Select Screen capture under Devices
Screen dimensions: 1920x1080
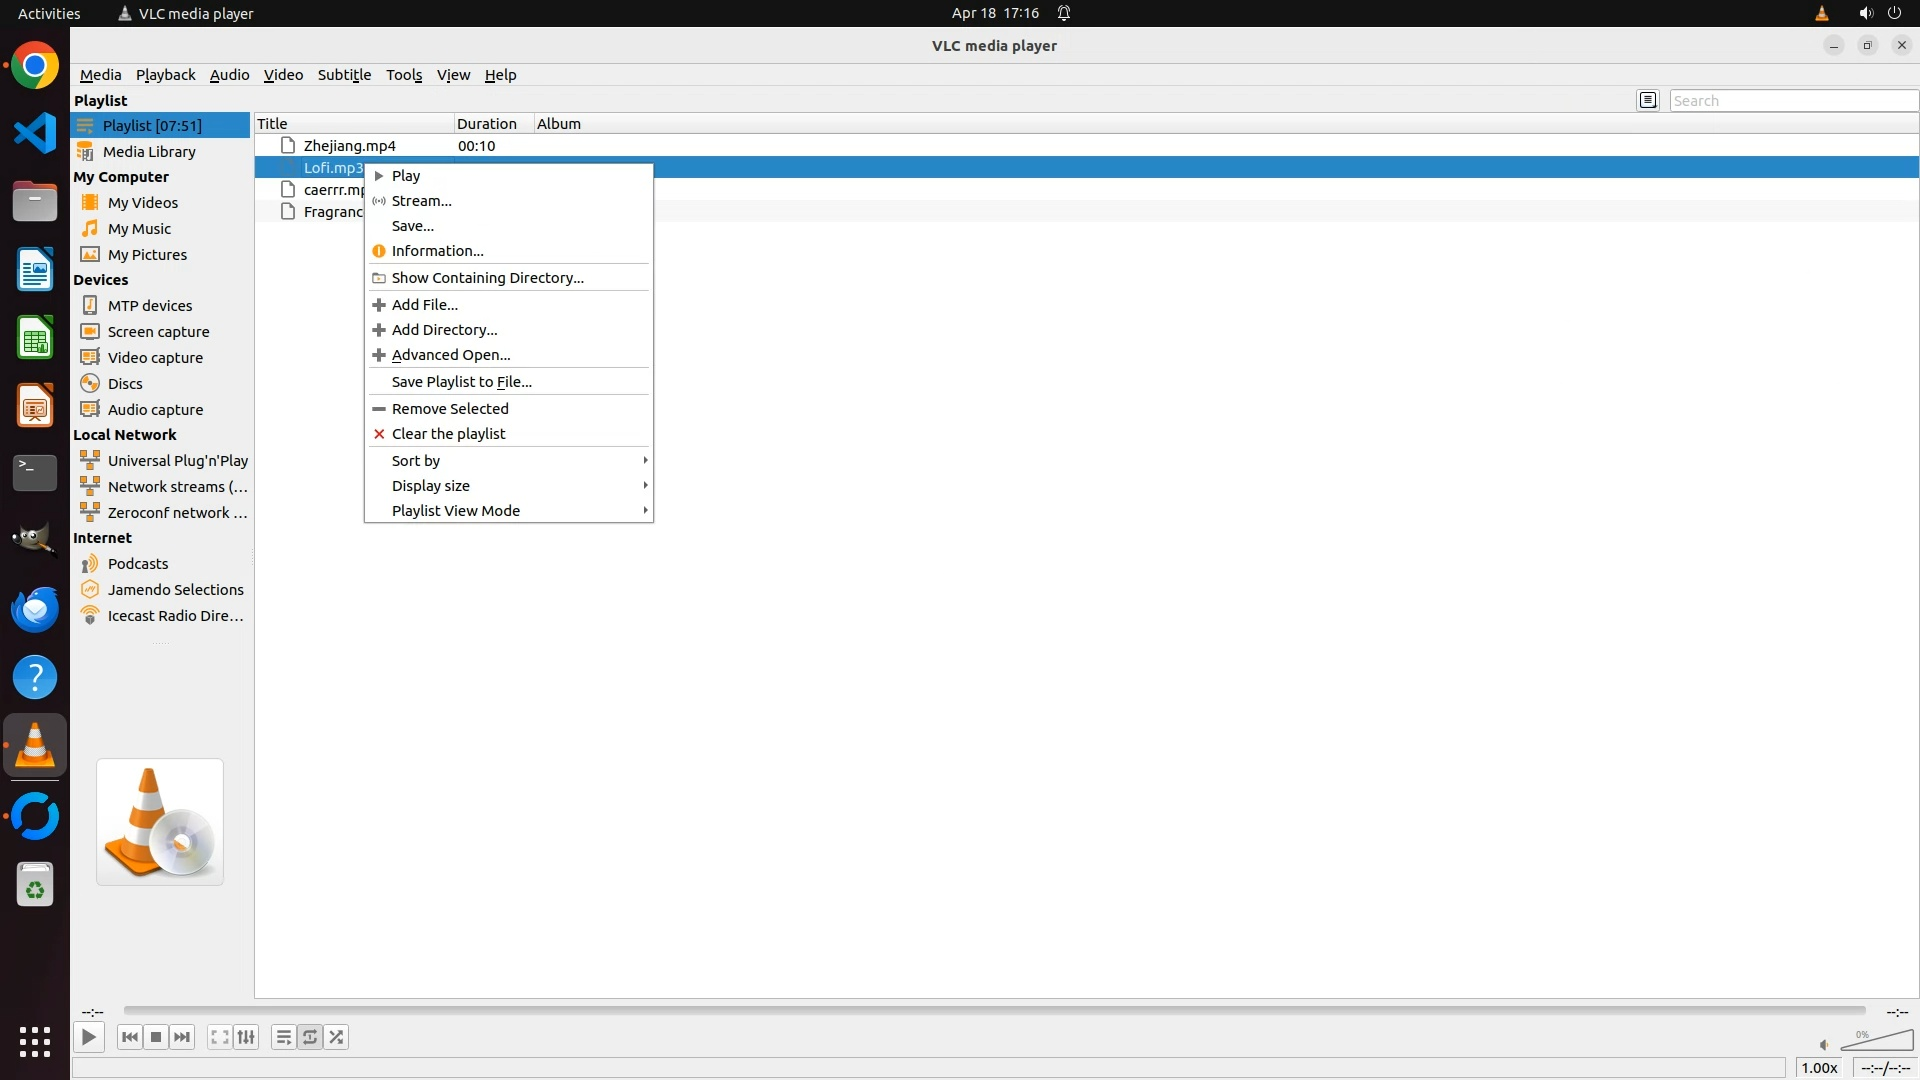coord(158,331)
